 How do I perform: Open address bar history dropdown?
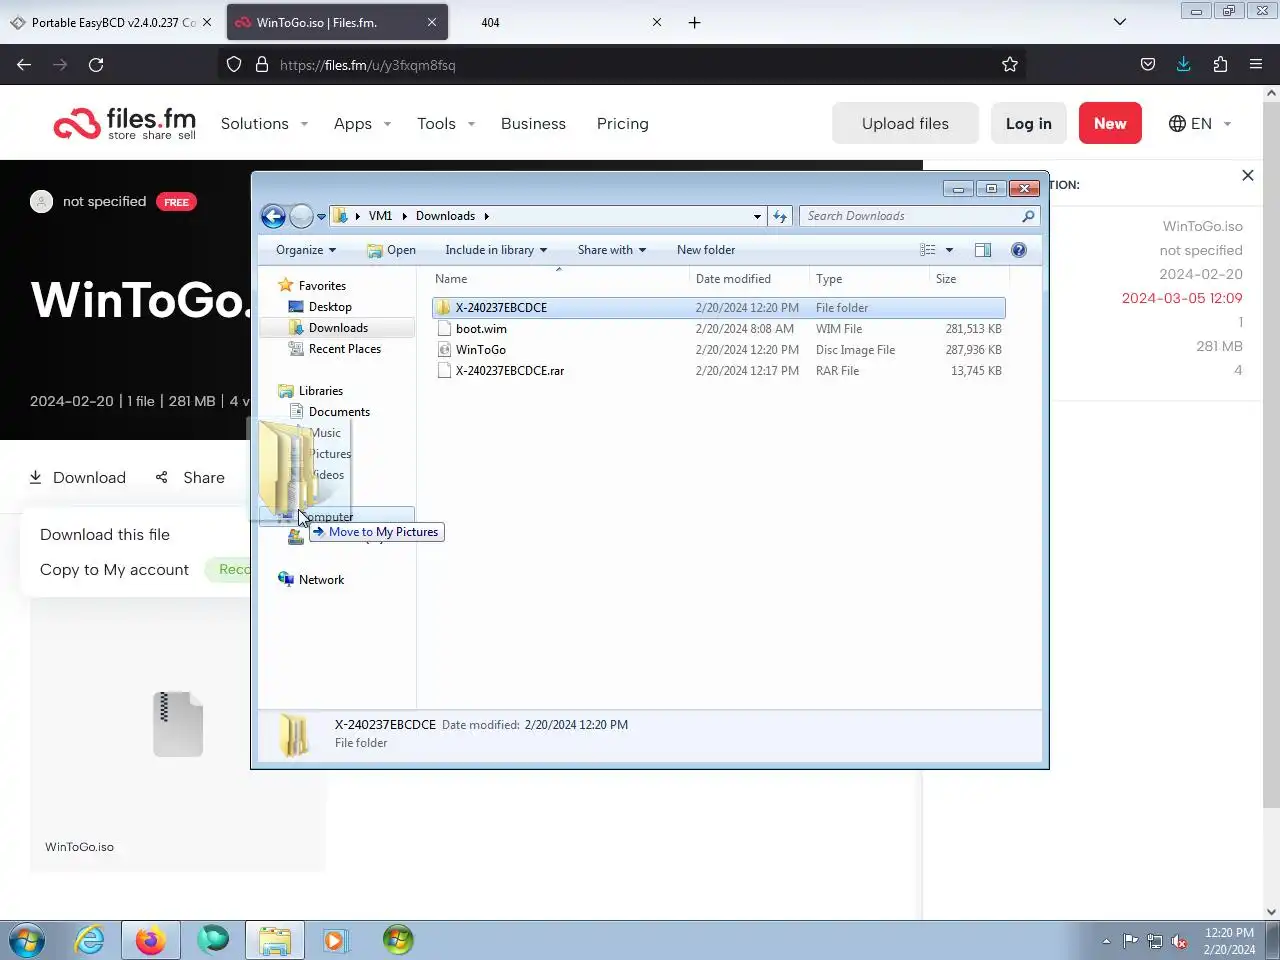[757, 216]
